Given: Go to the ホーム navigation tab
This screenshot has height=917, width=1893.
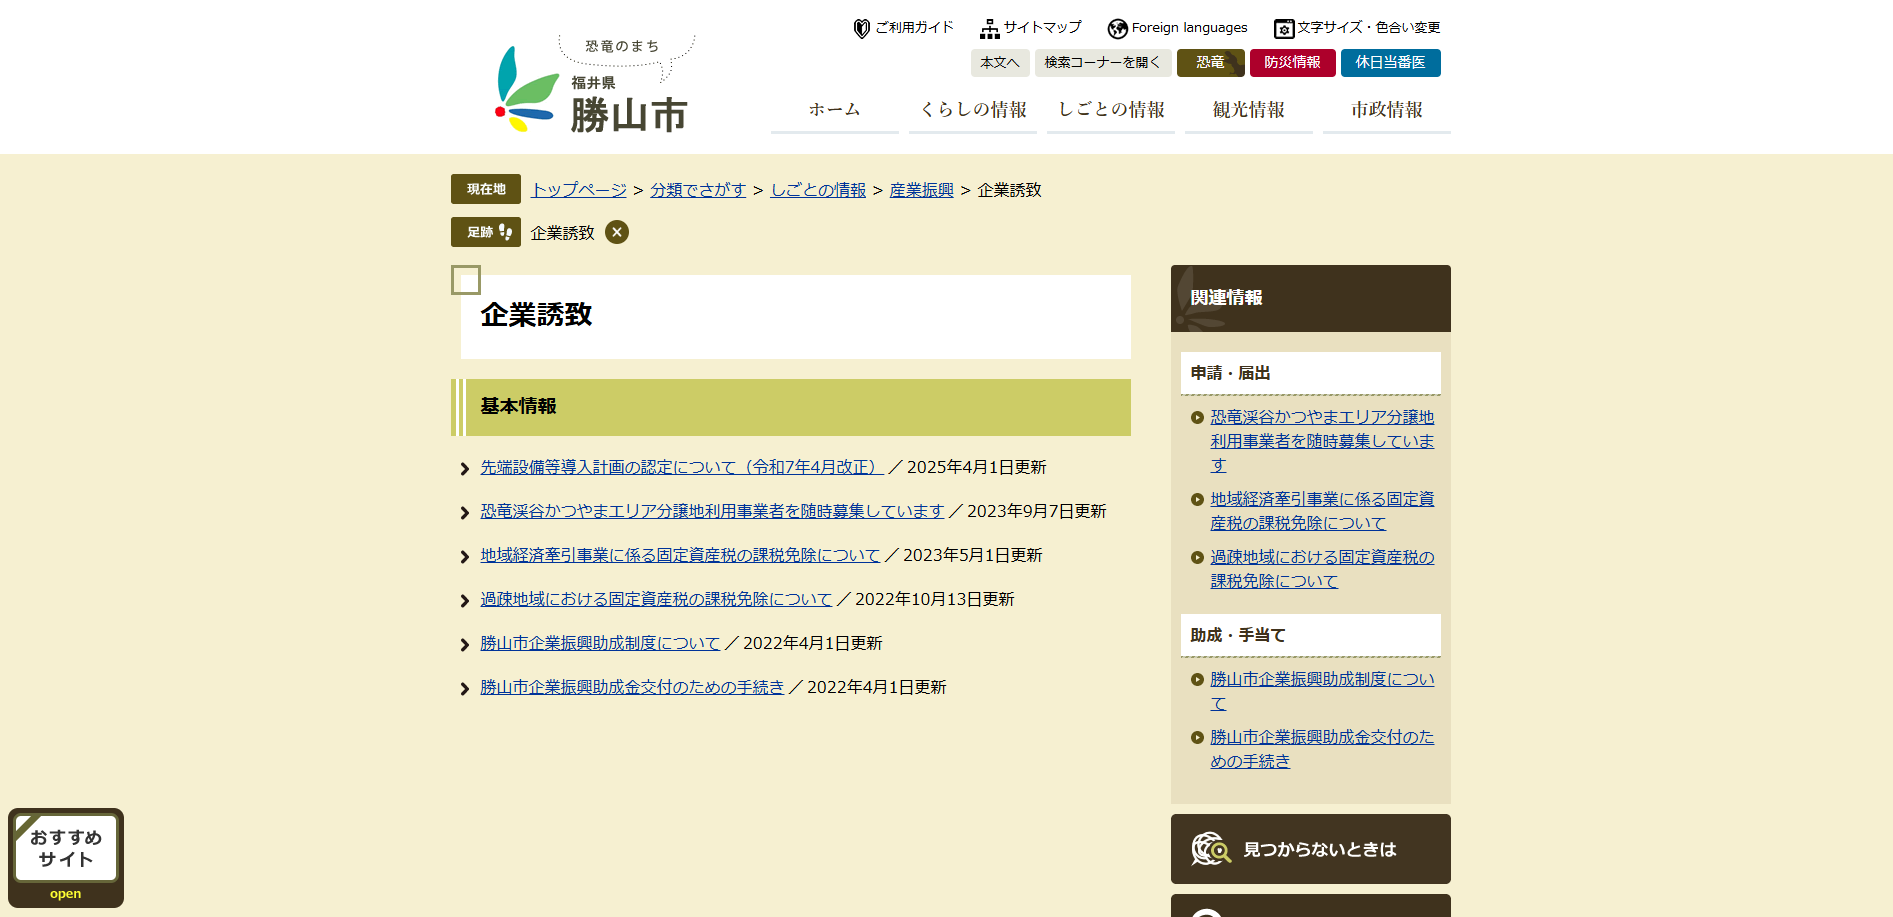Looking at the screenshot, I should tap(835, 110).
